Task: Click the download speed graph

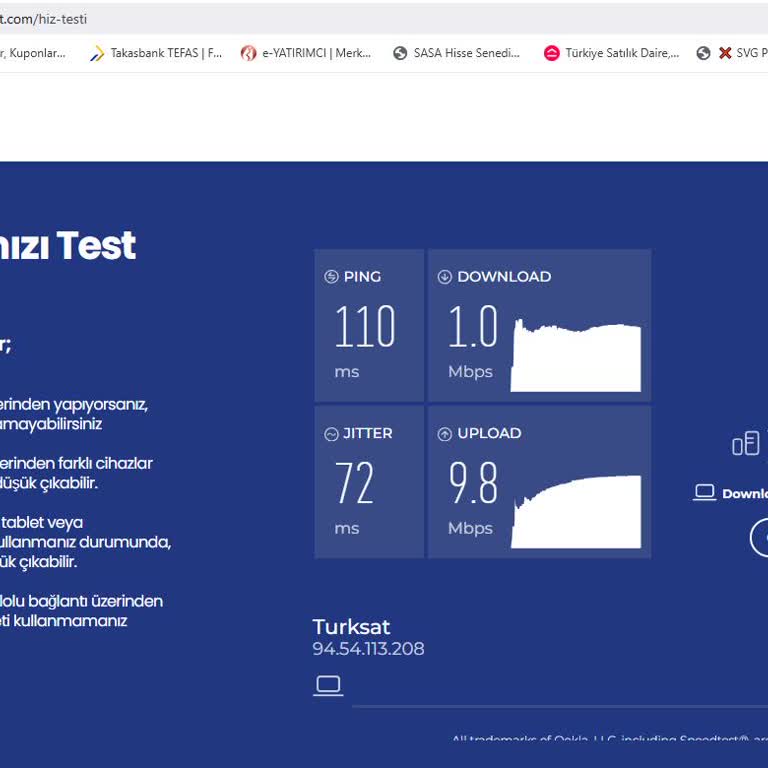Action: tap(576, 356)
